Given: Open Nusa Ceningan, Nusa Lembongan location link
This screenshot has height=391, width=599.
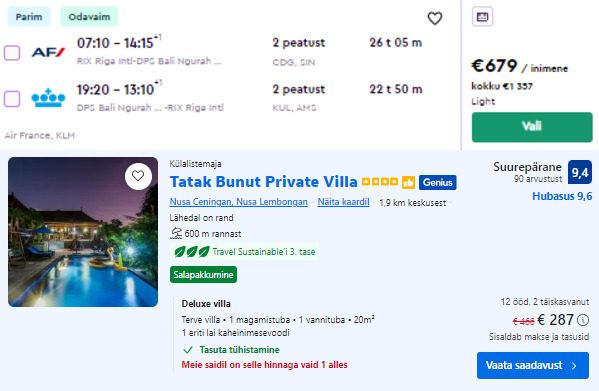Looking at the screenshot, I should click(238, 202).
